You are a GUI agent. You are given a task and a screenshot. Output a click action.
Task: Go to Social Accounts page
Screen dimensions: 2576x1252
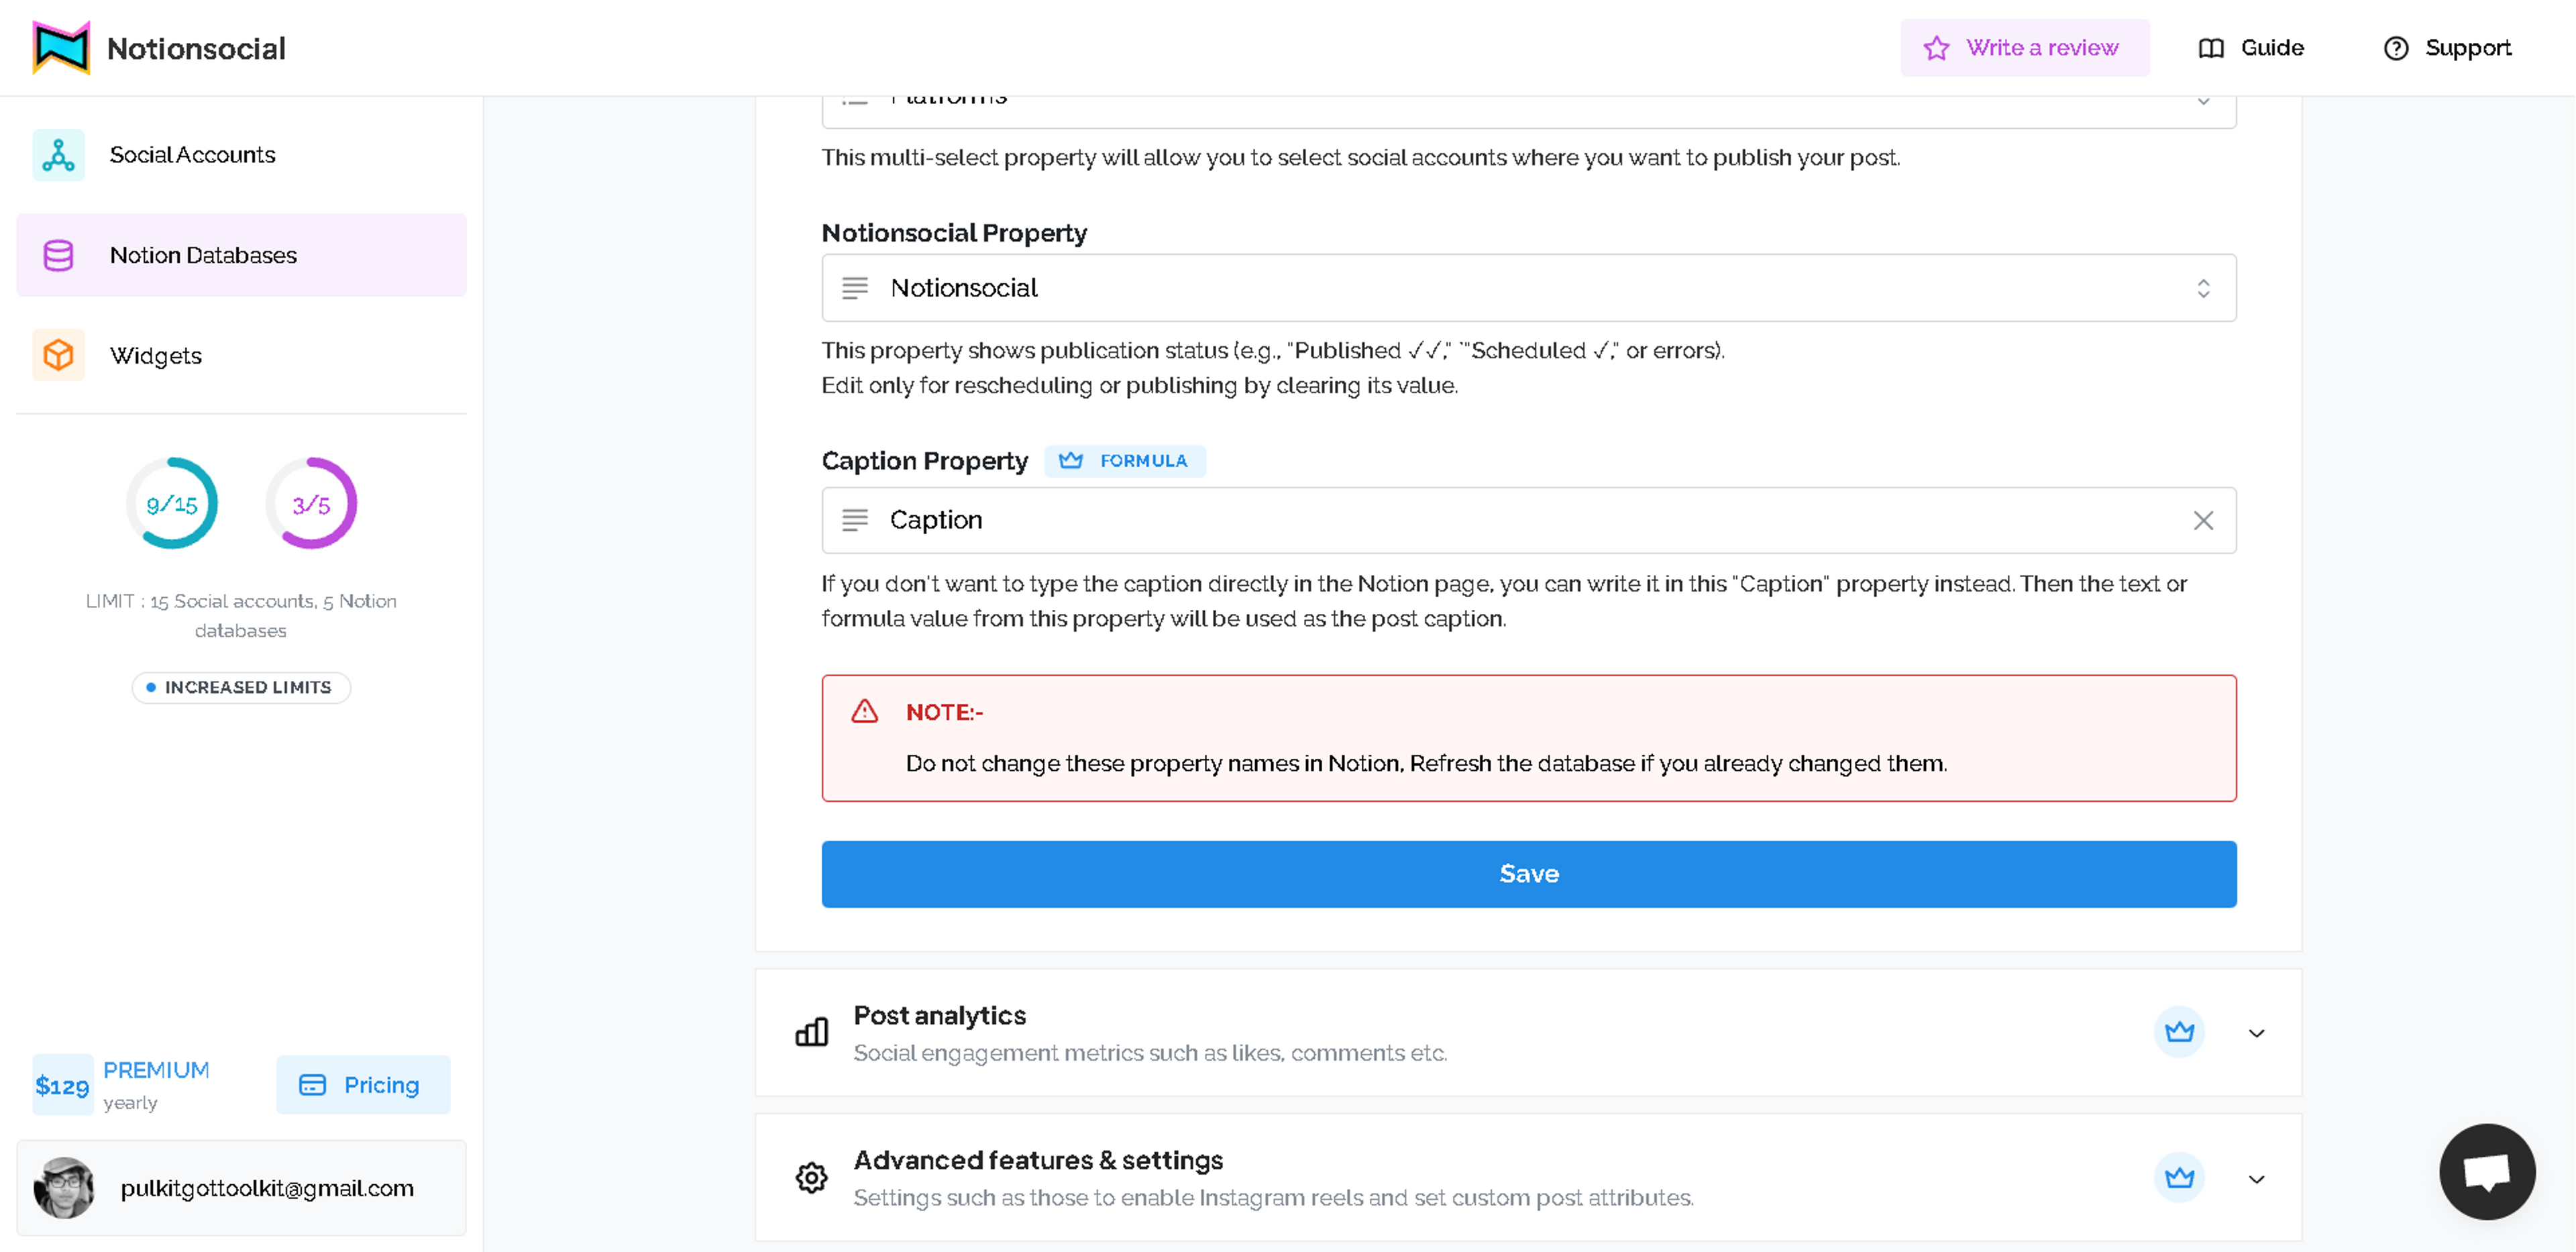click(192, 155)
